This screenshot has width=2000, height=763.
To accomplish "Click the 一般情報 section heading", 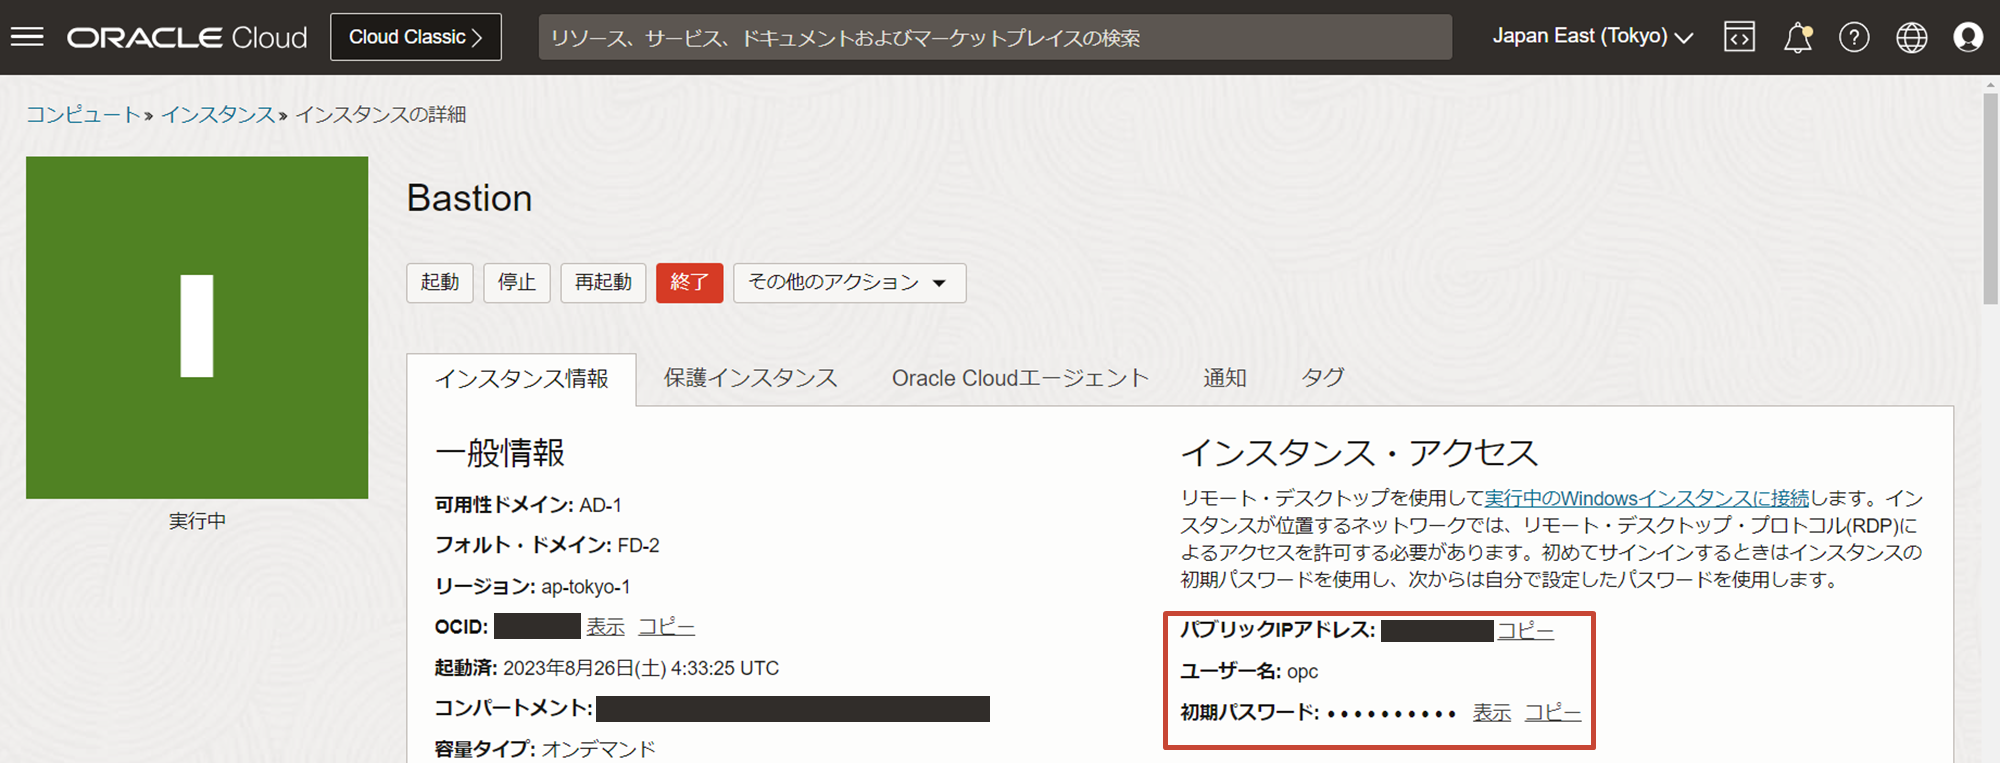I will 500,453.
